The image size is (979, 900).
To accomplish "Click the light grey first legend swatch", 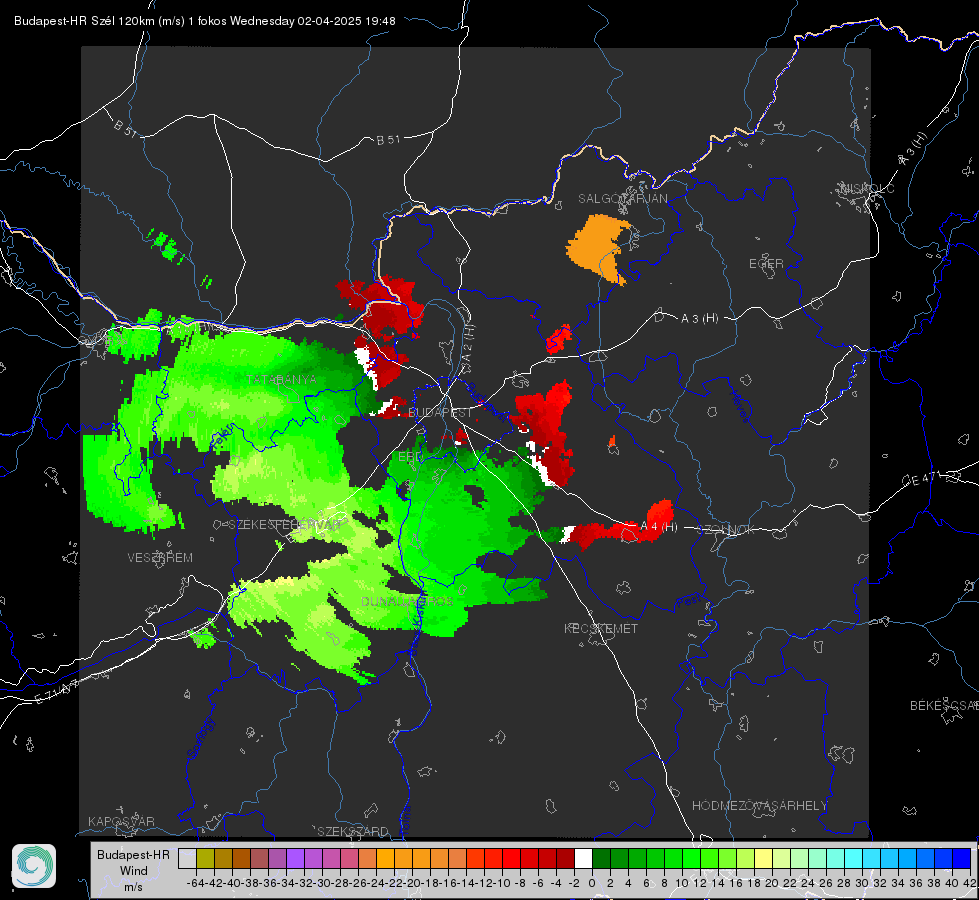I will coord(187,858).
